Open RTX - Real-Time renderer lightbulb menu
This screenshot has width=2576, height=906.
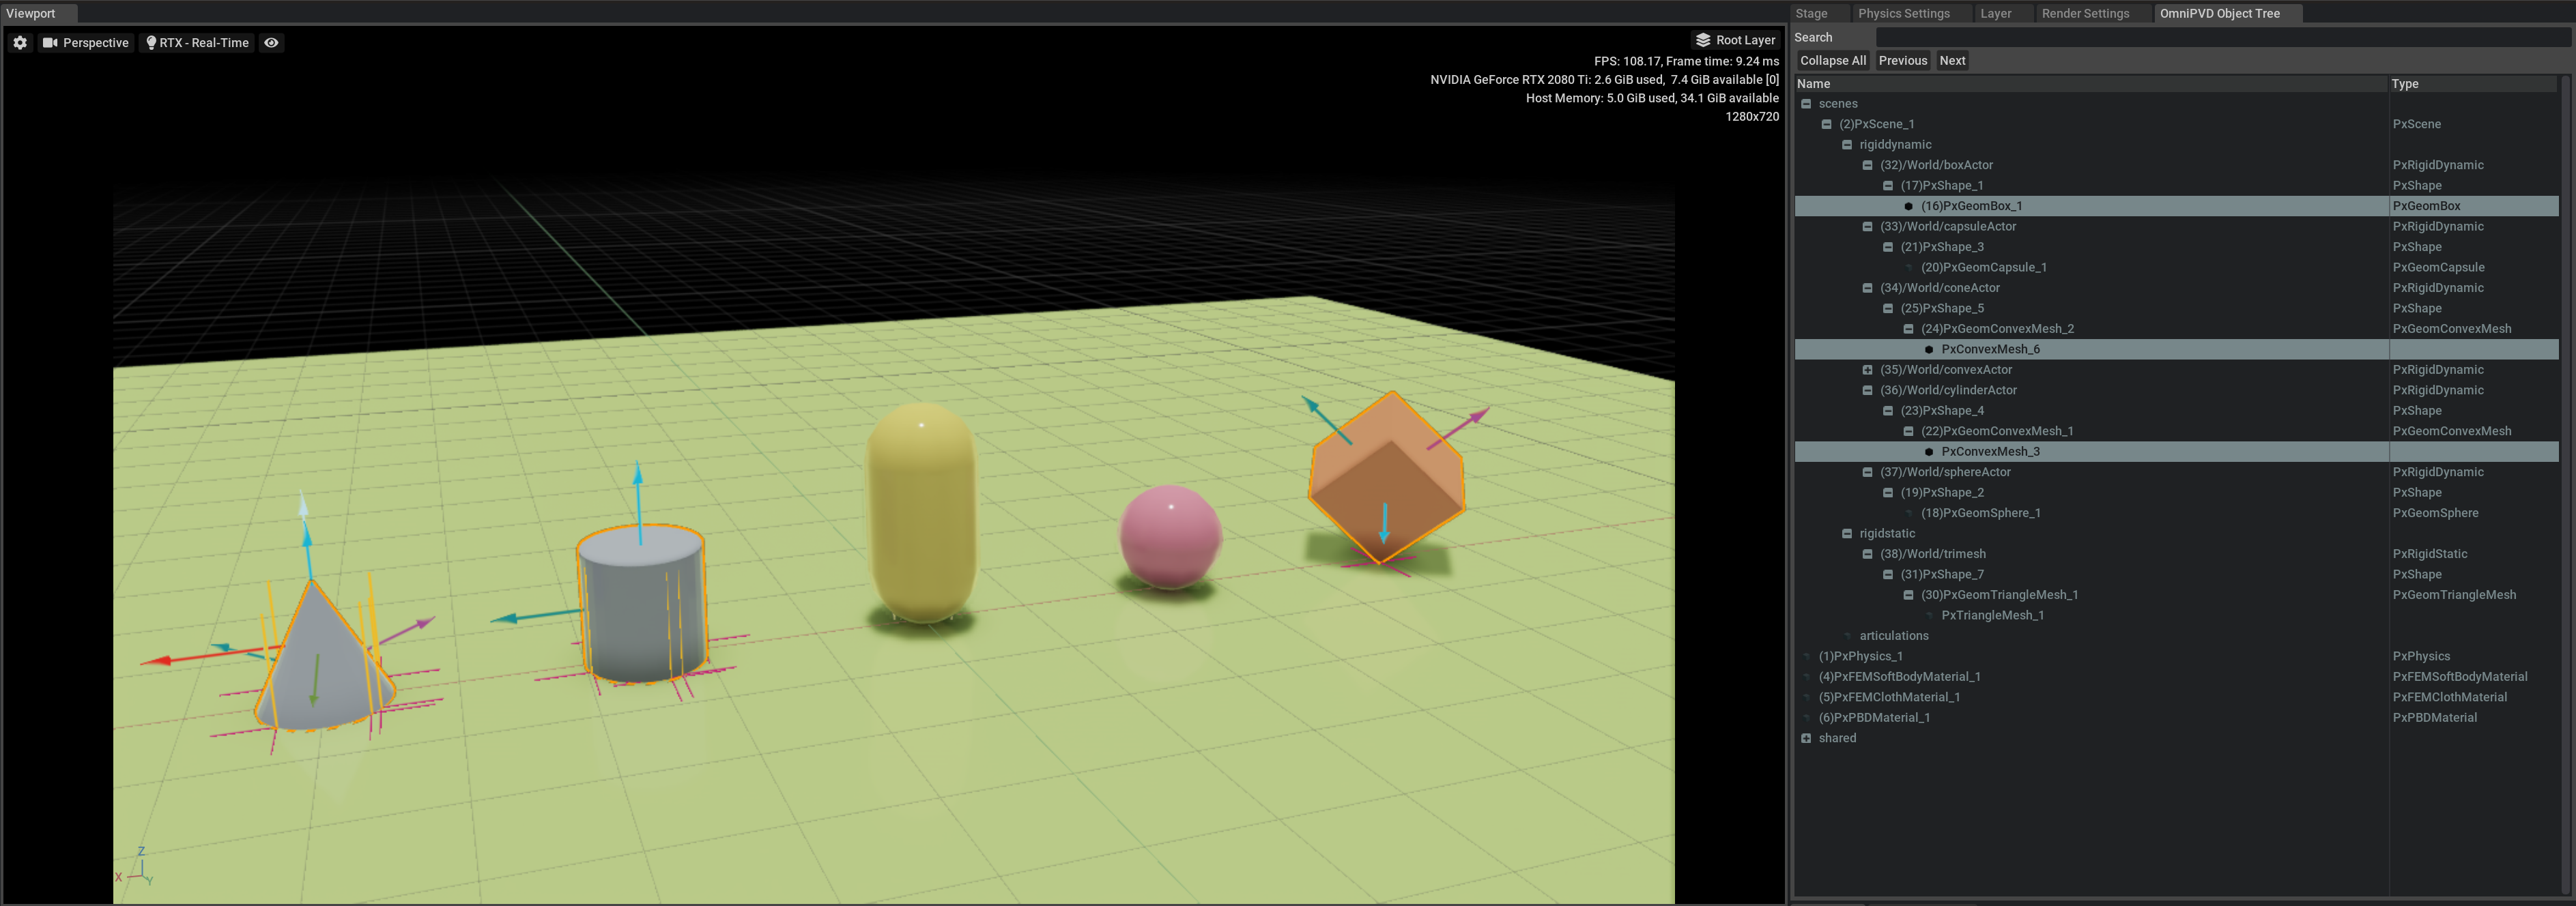tap(151, 43)
